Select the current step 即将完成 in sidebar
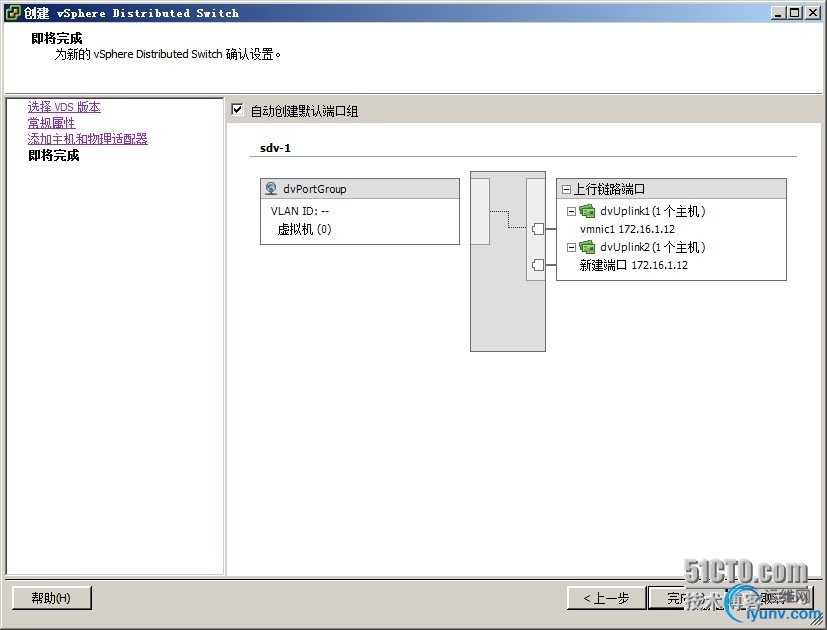827x630 pixels. [x=53, y=155]
